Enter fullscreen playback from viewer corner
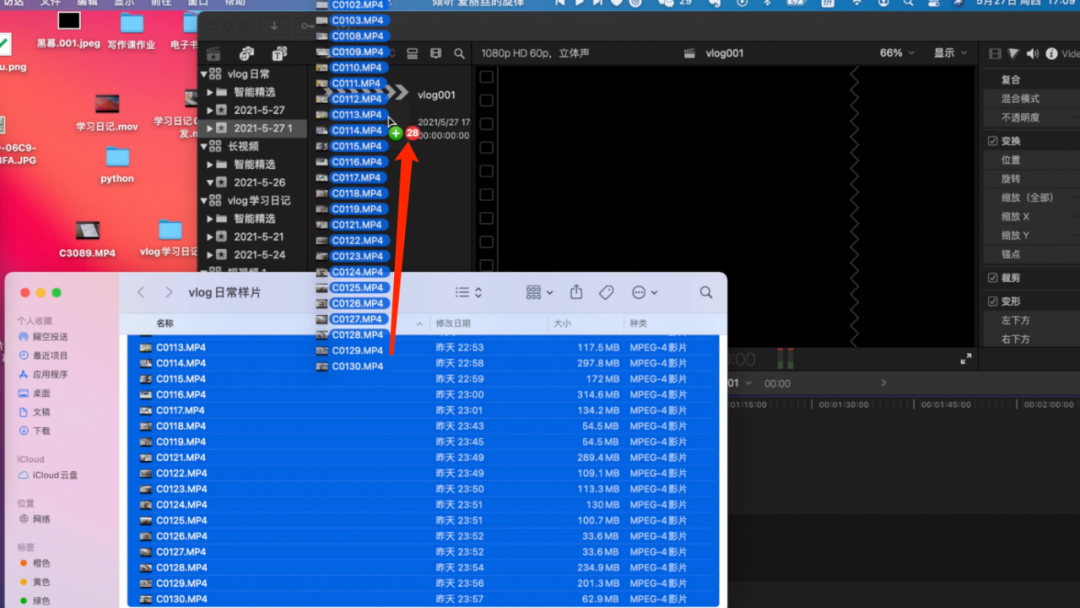 pos(966,359)
